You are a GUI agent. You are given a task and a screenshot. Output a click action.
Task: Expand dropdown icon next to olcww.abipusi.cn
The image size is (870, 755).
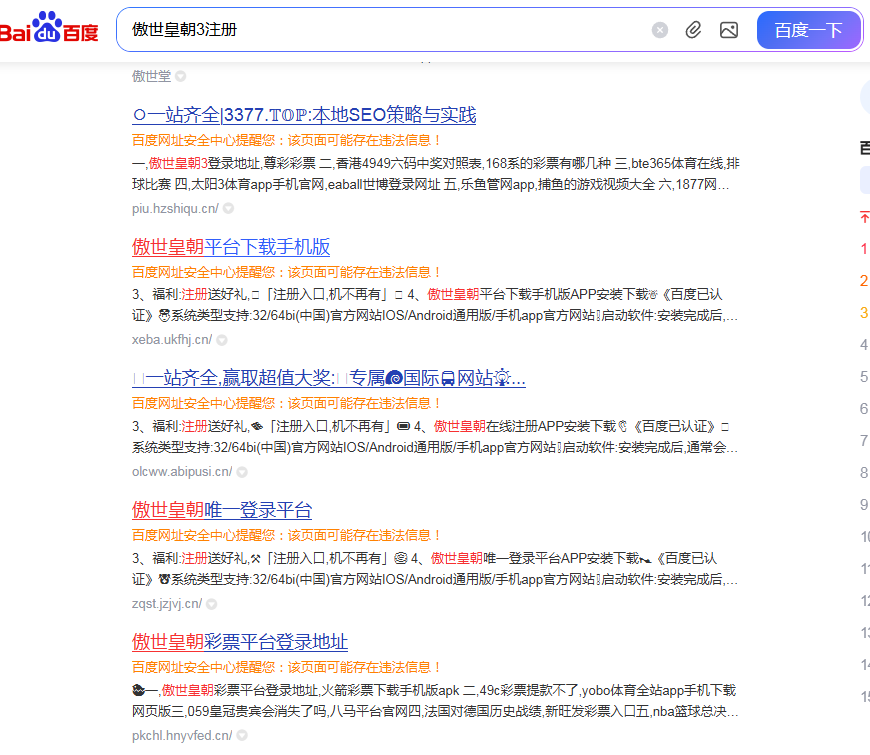pos(242,472)
